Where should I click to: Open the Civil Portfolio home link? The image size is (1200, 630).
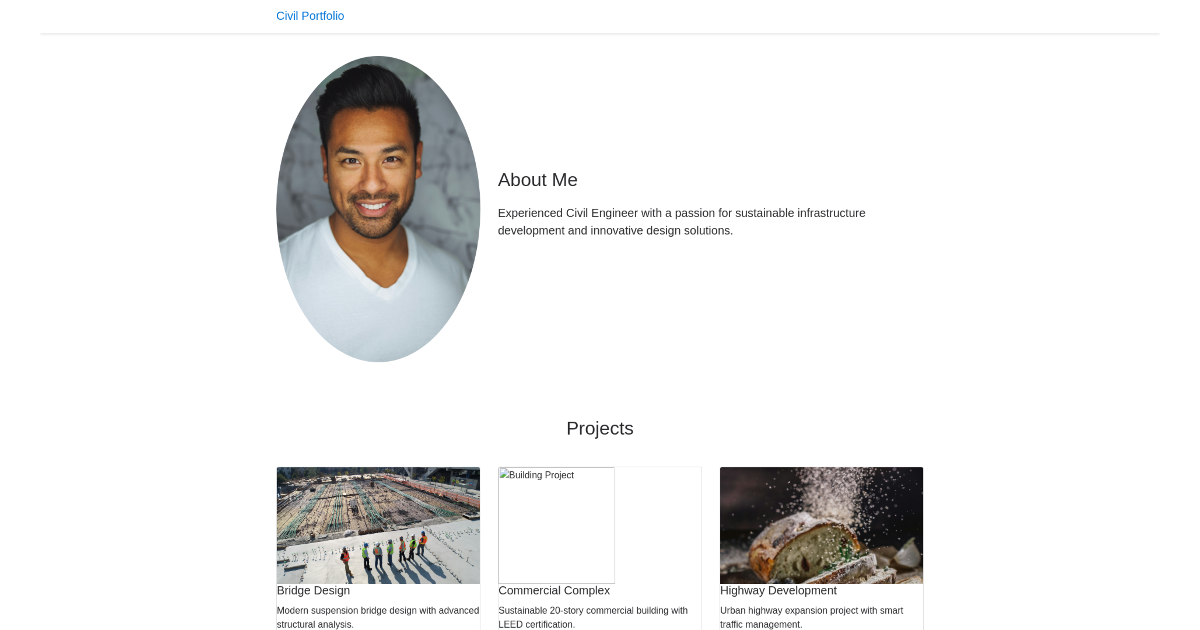[310, 16]
